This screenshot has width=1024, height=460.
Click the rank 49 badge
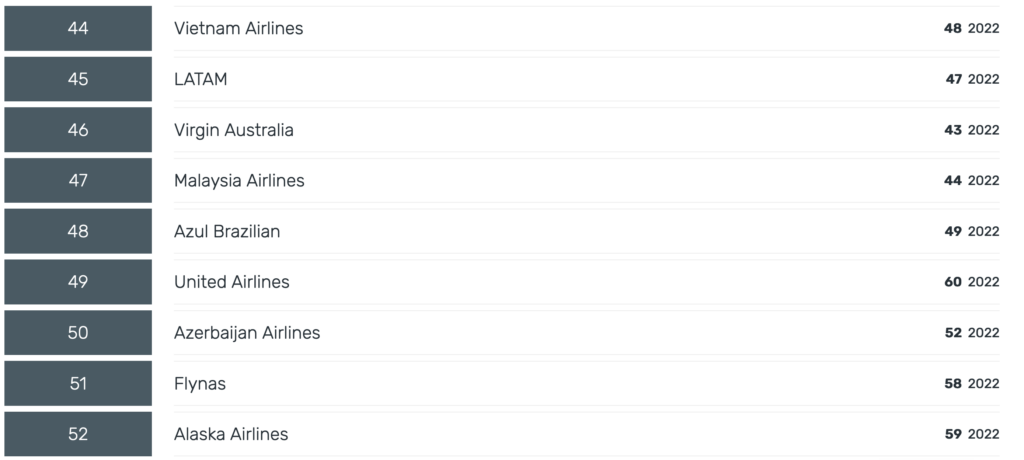(x=78, y=282)
